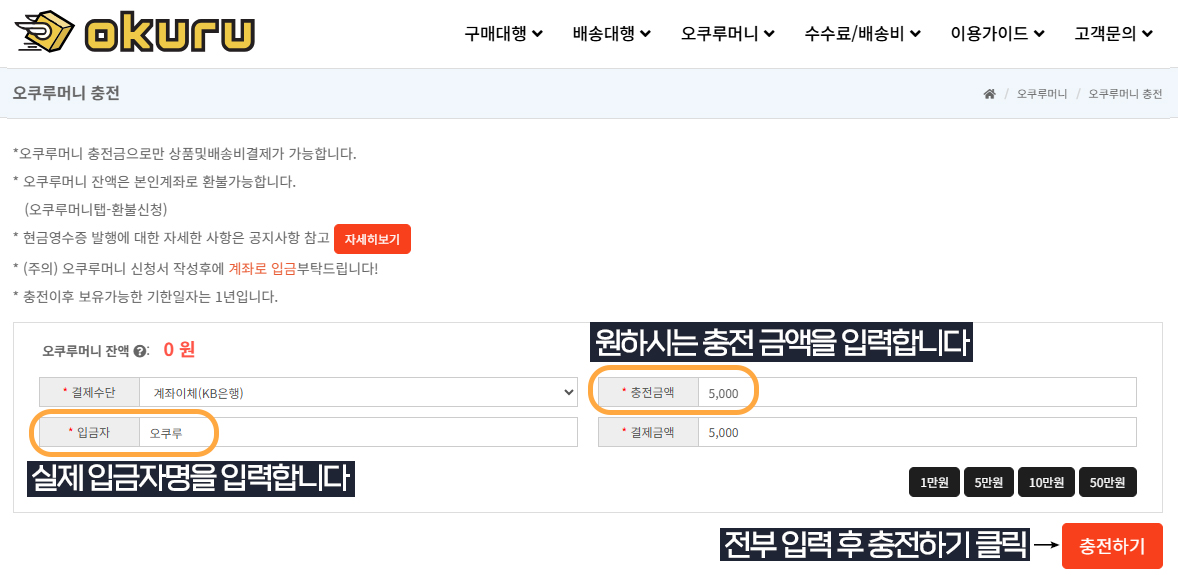The height and width of the screenshot is (575, 1178).
Task: Open the 고객문의 menu
Action: coord(1113,34)
